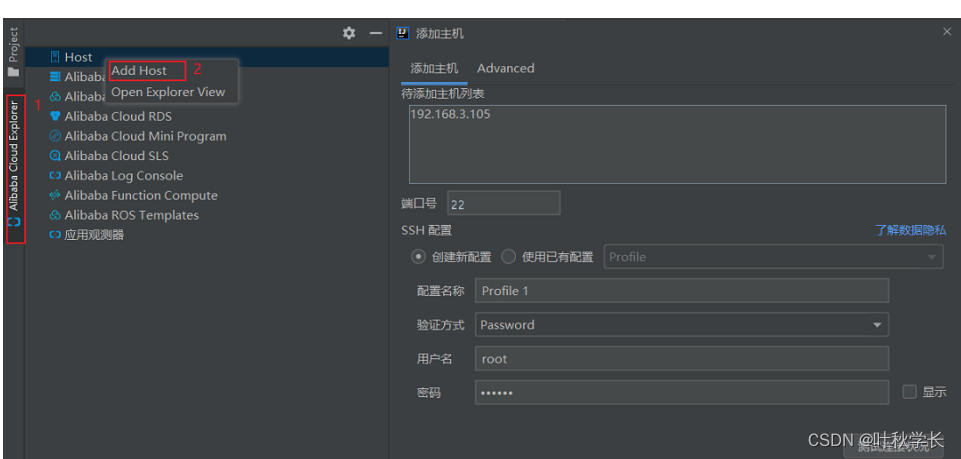This screenshot has height=459, width=961.
Task: Select Alibaba Function Compute node
Action: point(141,195)
